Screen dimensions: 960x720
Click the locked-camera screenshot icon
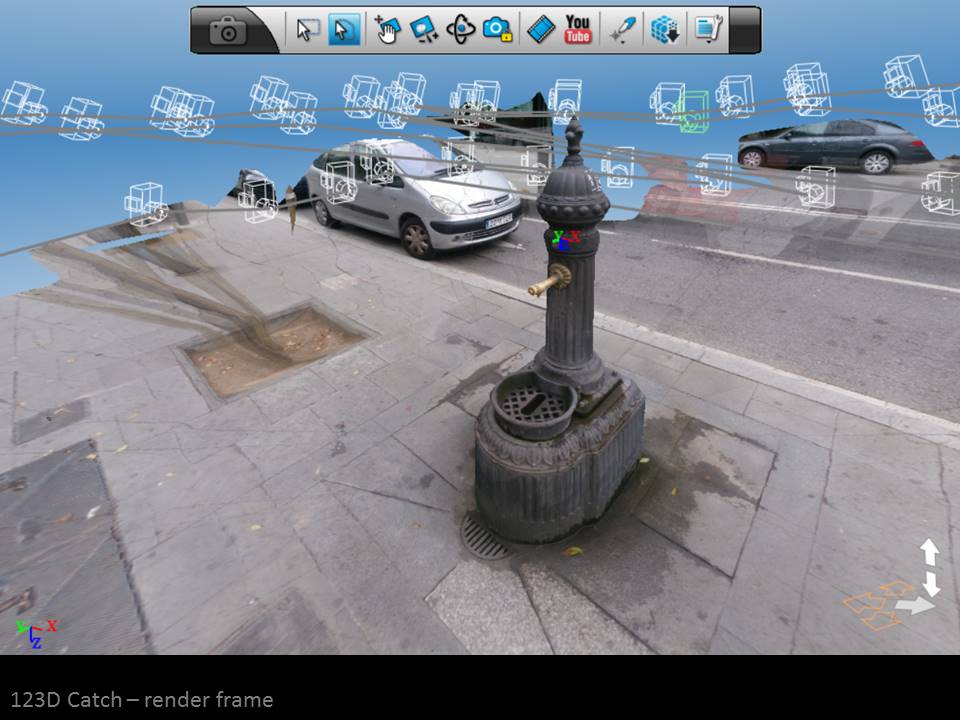(495, 31)
